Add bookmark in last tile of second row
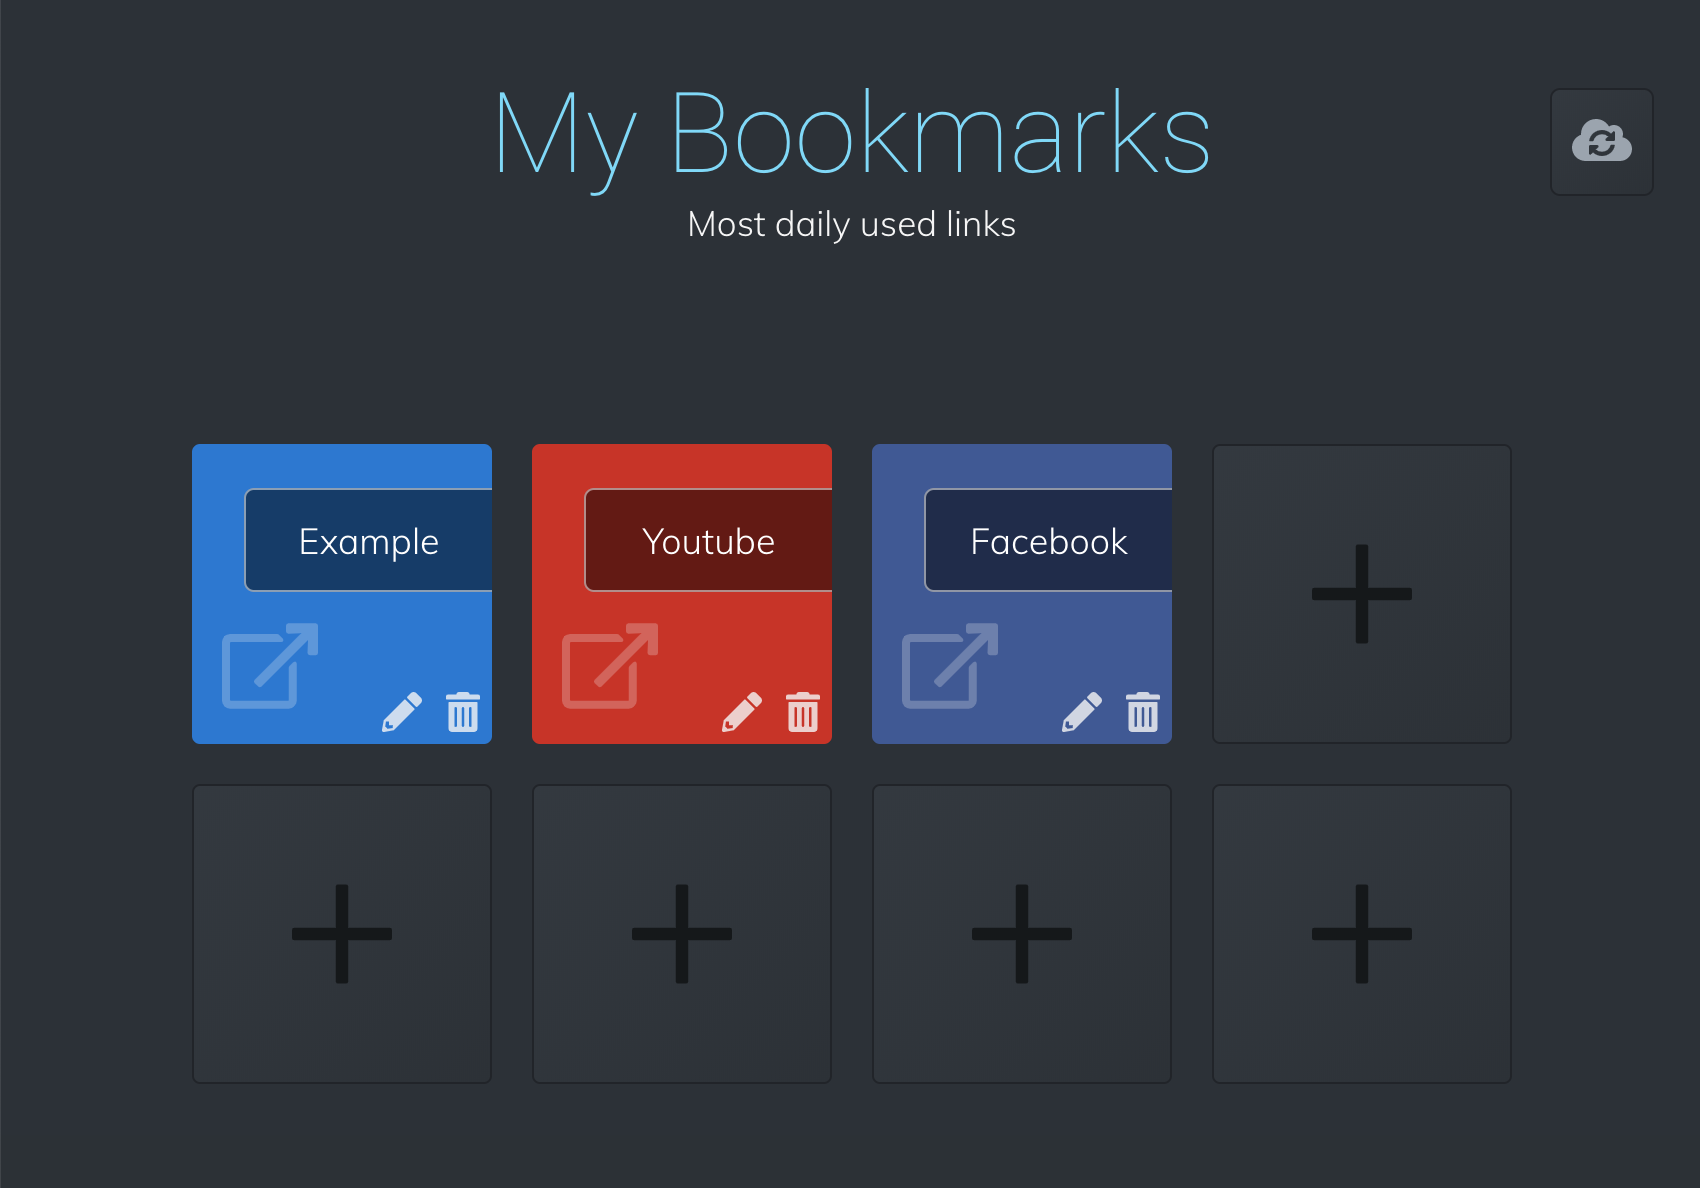1700x1188 pixels. [x=1362, y=934]
